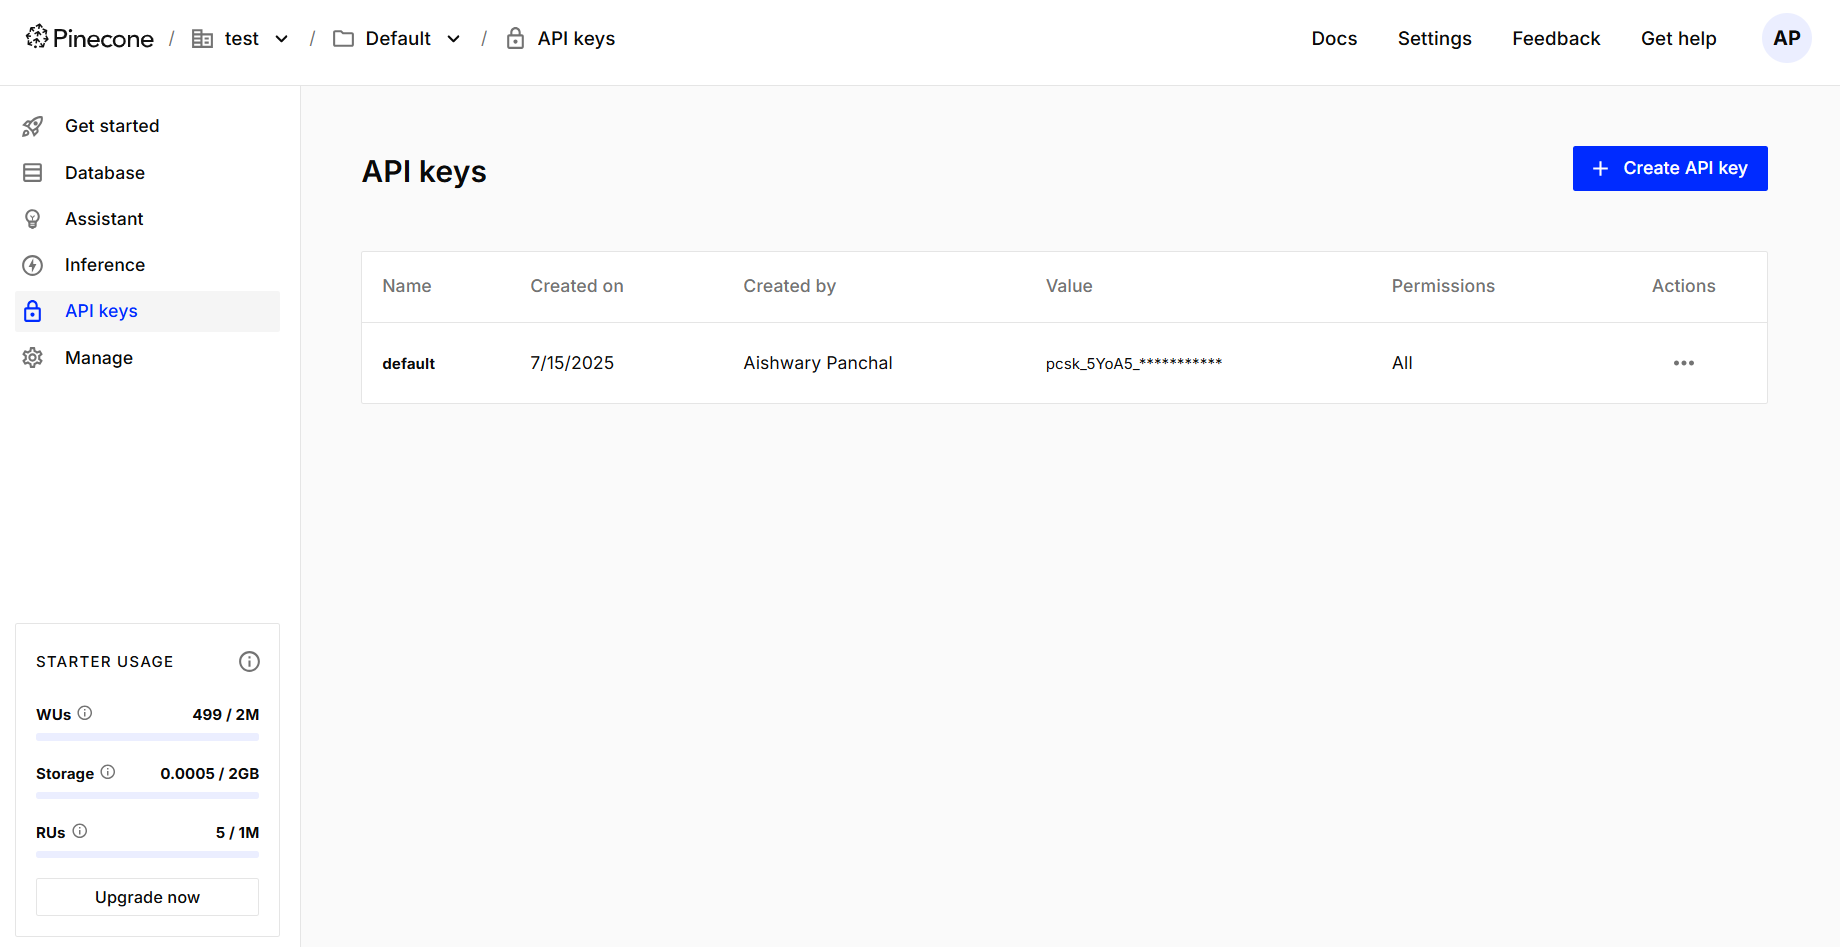Click the default key name

pyautogui.click(x=408, y=363)
